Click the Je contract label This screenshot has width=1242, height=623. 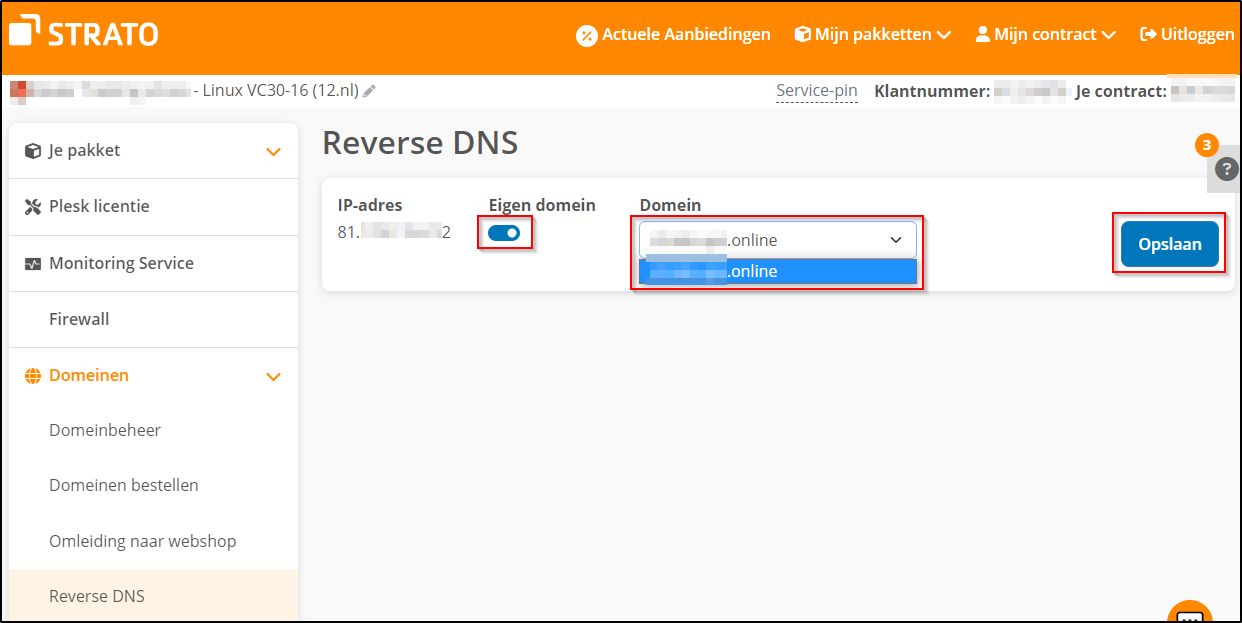click(1121, 91)
